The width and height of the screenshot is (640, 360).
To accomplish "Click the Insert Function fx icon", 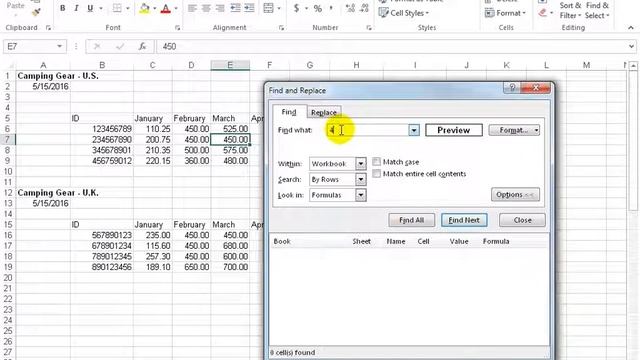I will click(142, 47).
